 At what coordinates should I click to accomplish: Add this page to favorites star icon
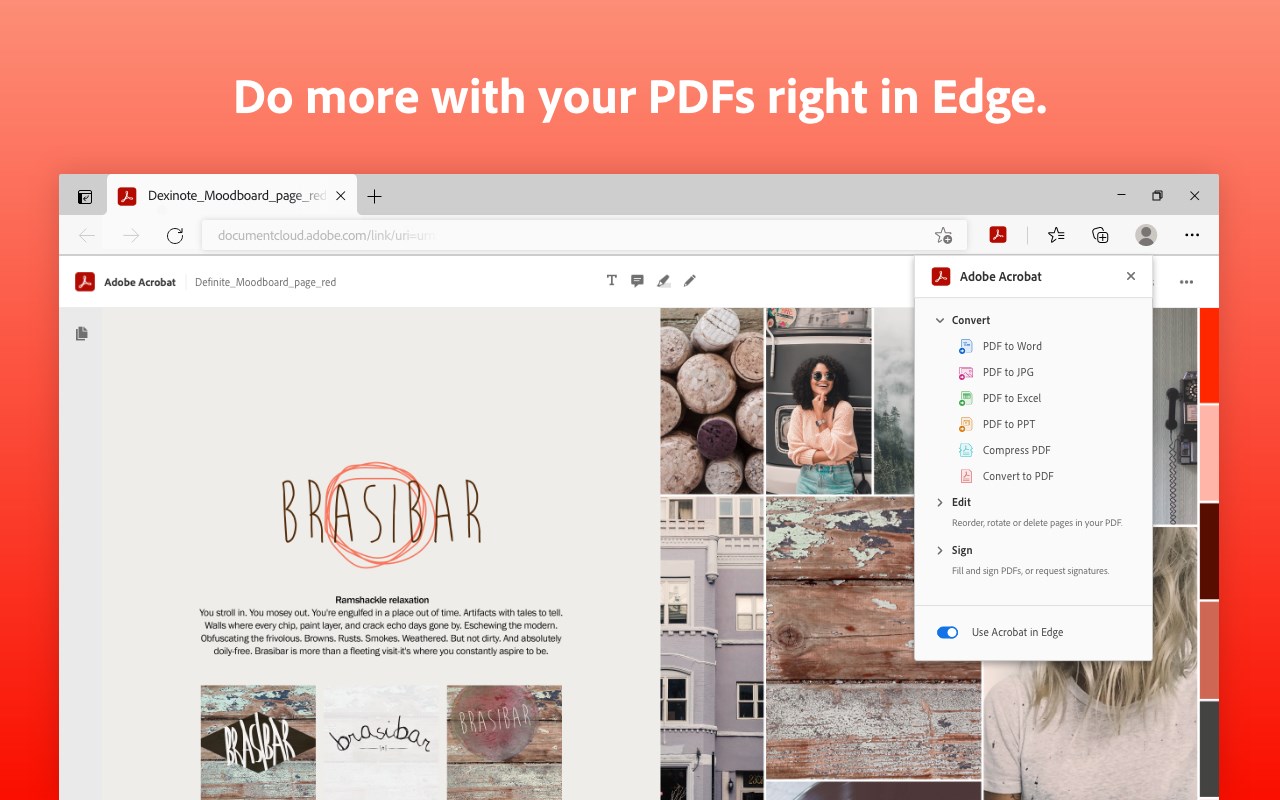(x=943, y=235)
